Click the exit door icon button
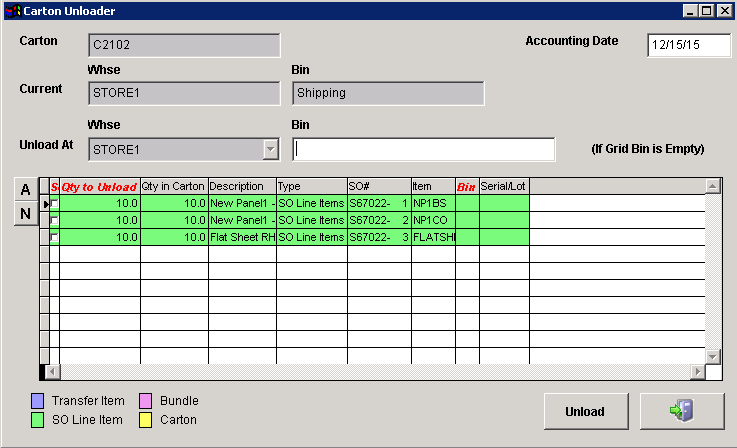Image resolution: width=737 pixels, height=448 pixels. click(x=681, y=411)
